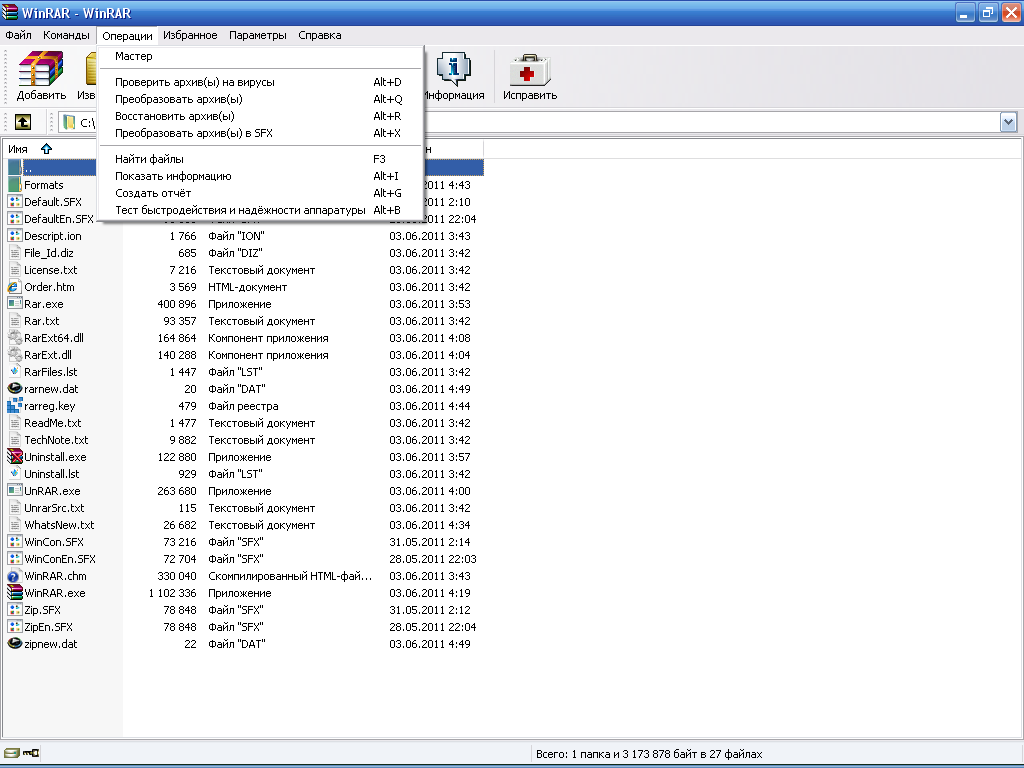Click the Добавить (Add) toolbar icon
Viewport: 1024px width, 768px height.
(41, 70)
